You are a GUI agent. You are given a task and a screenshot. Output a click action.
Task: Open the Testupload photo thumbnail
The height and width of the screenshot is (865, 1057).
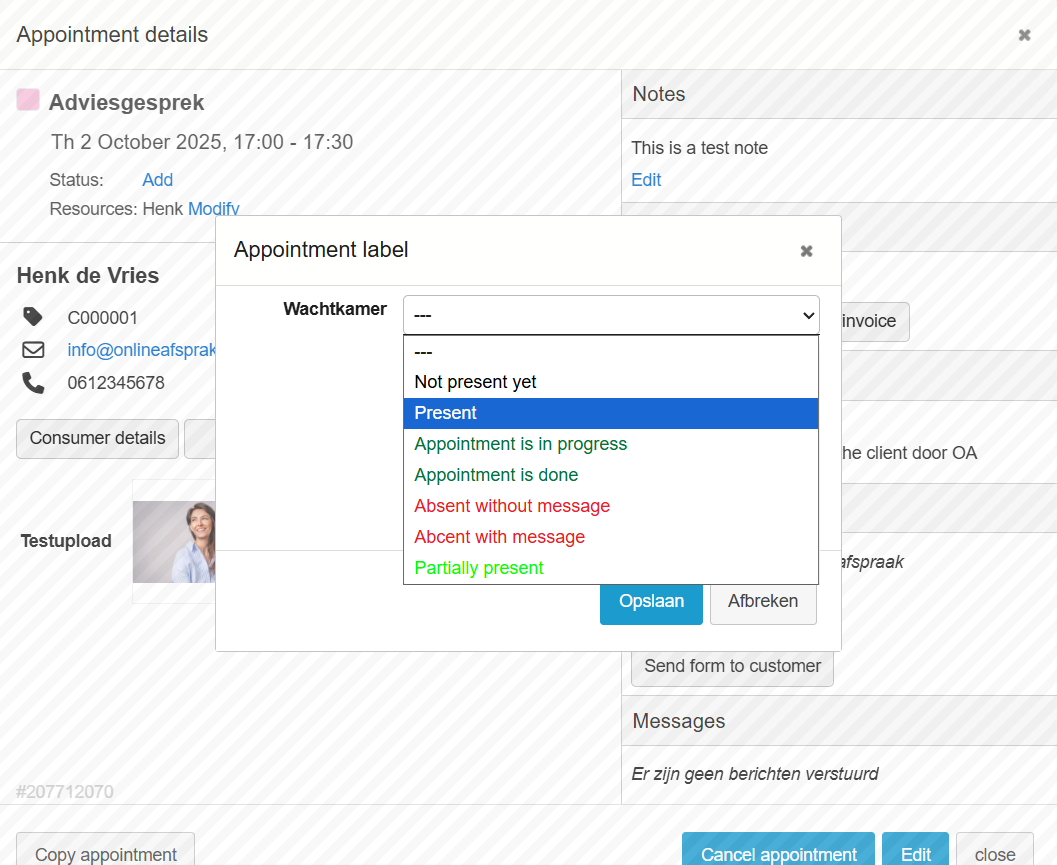tap(174, 541)
